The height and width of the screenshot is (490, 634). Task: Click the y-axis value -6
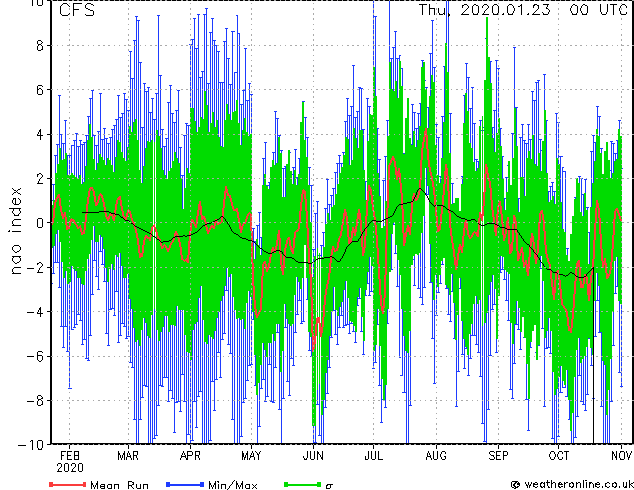click(35, 356)
